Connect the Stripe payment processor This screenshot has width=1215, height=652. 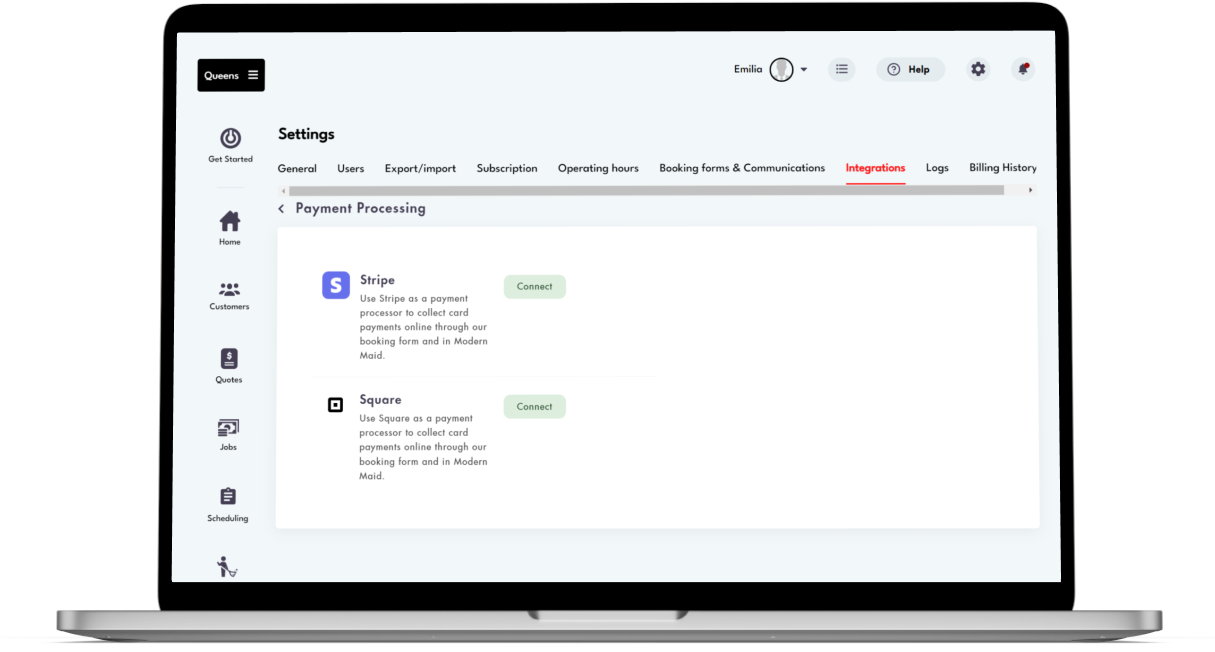[534, 287]
